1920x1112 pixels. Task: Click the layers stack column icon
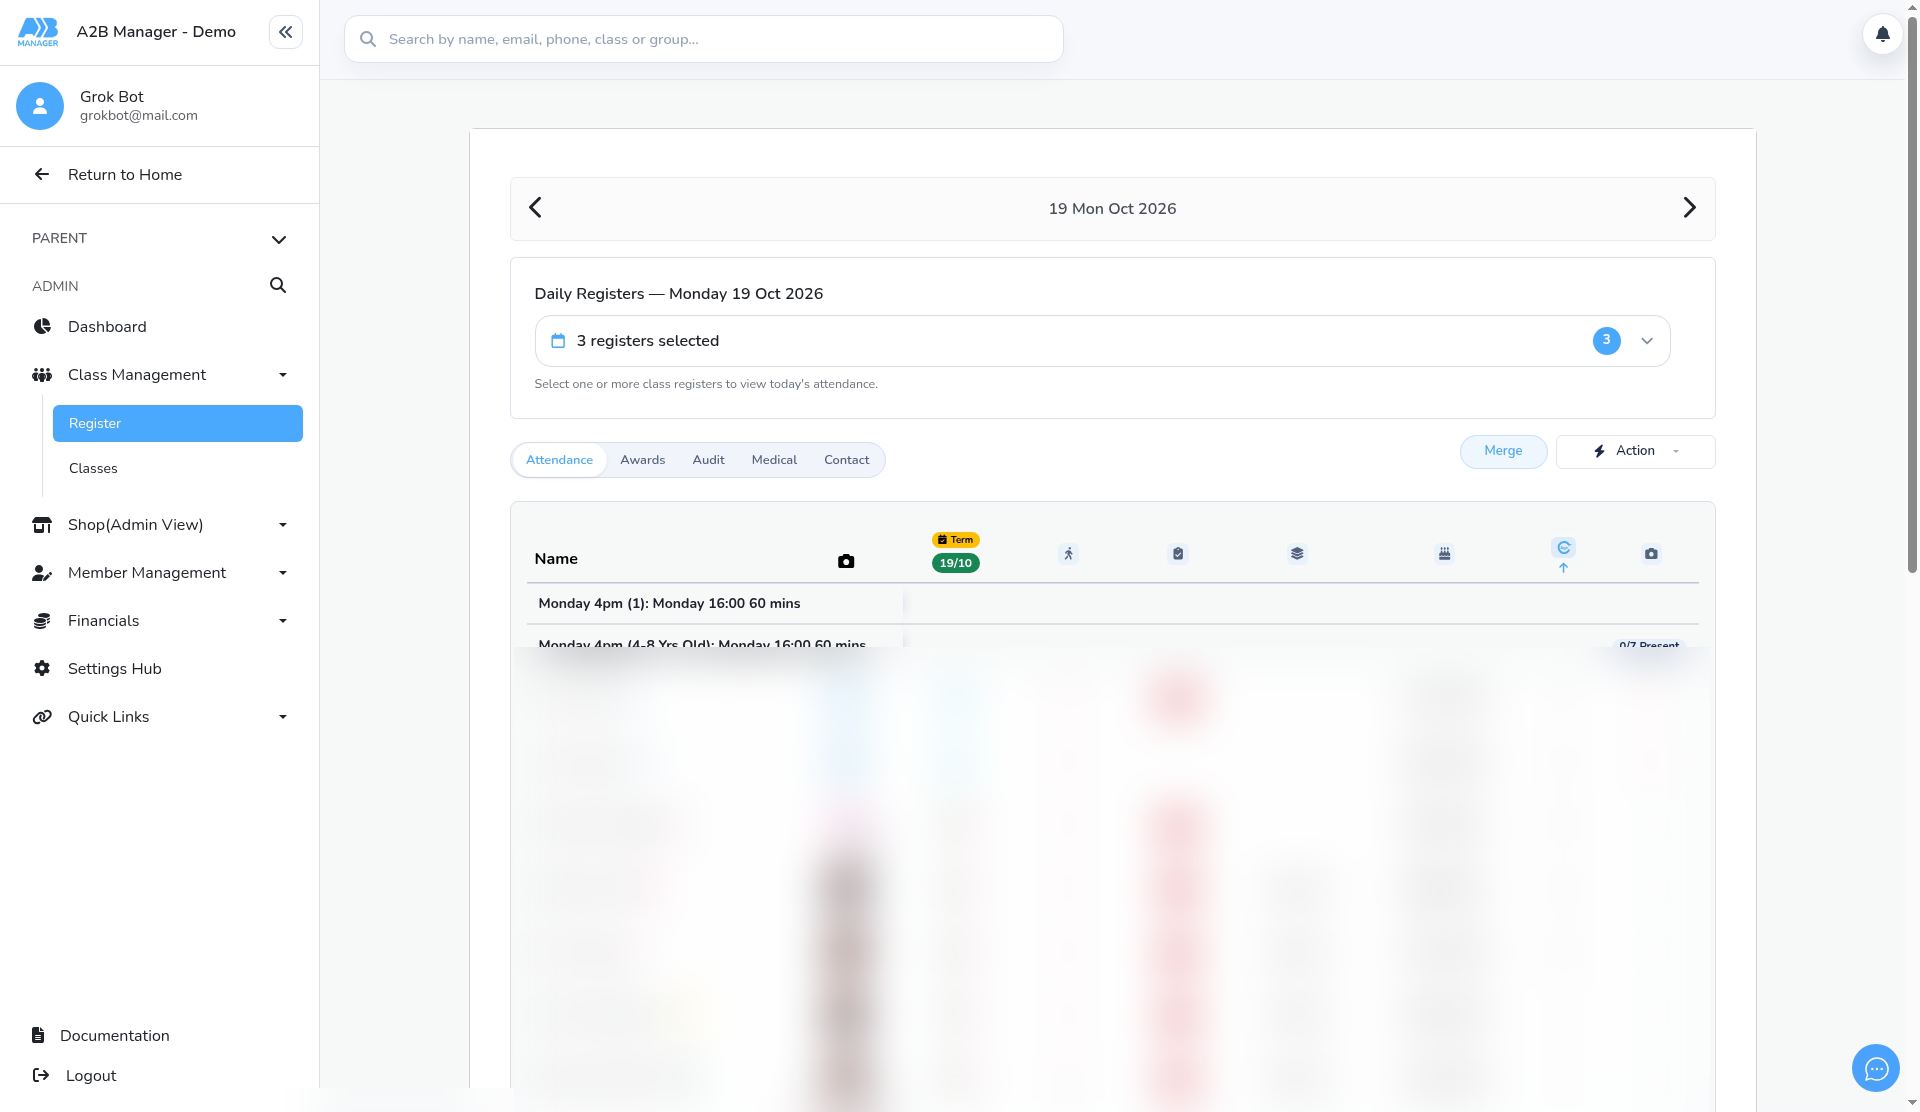[1297, 554]
